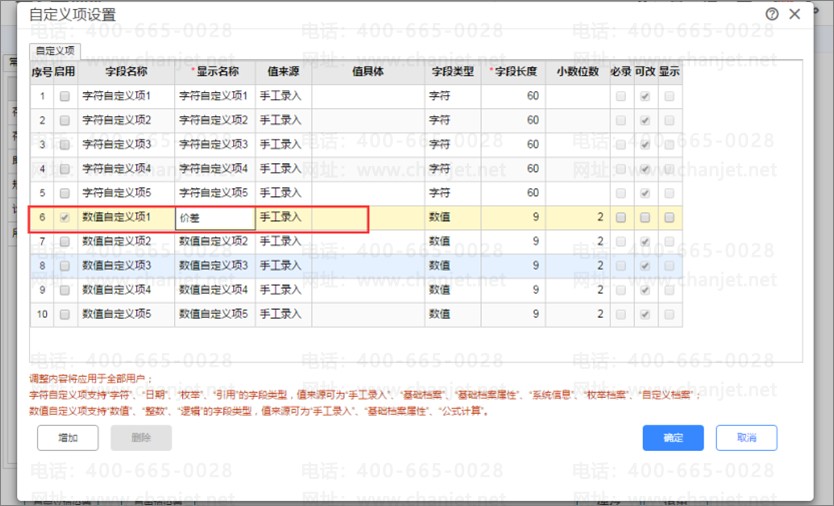
Task: Toggle 可改 for 数值自定义项5
Action: click(645, 314)
